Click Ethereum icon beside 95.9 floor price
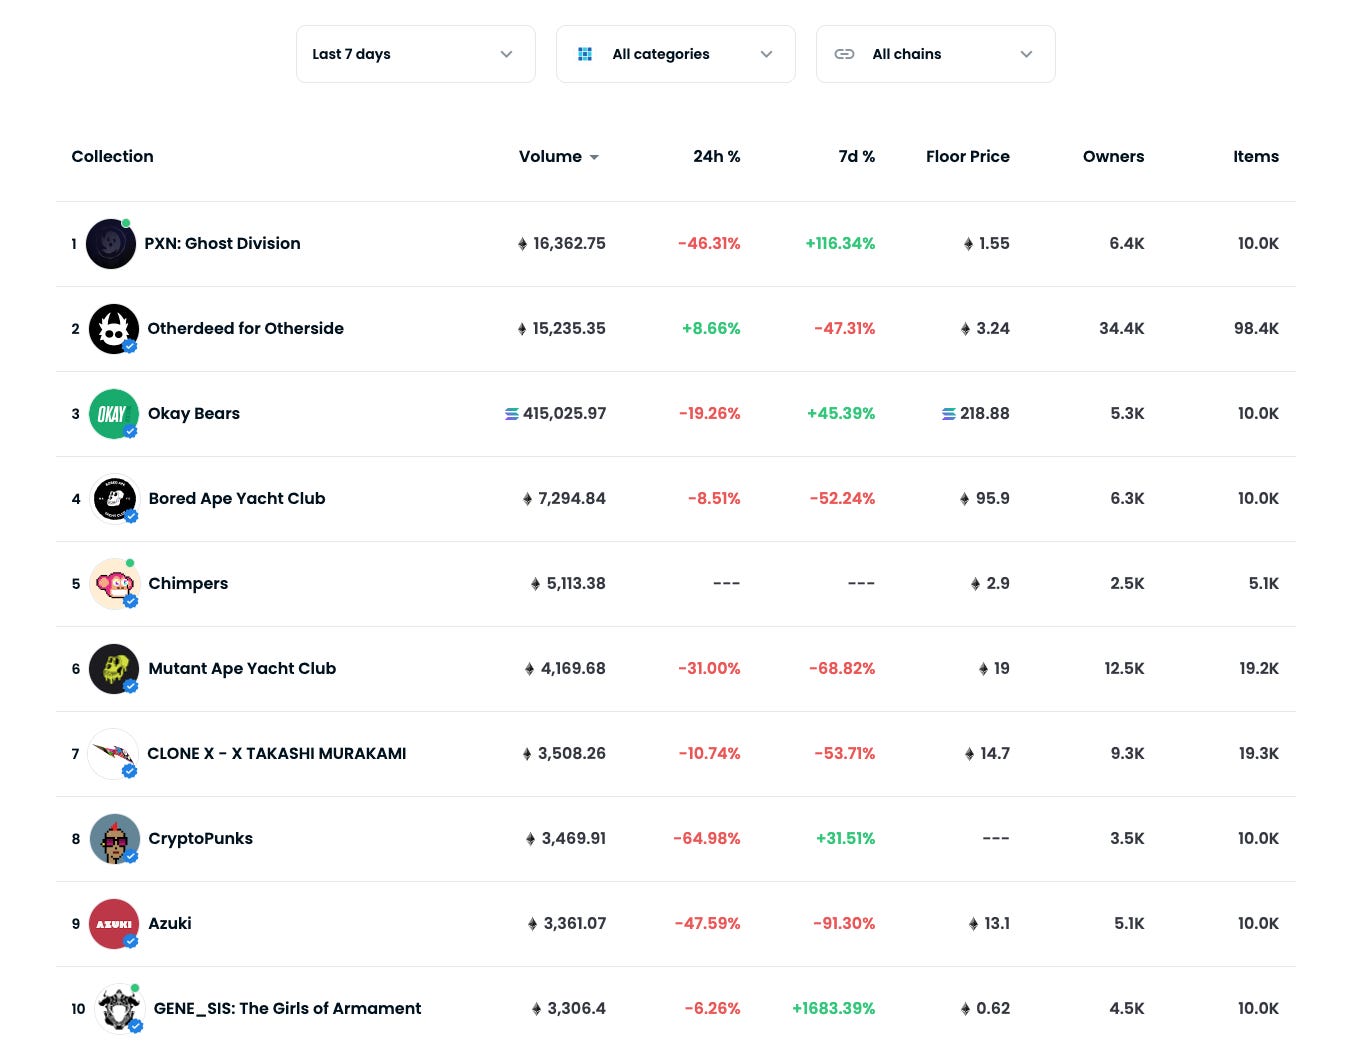Image resolution: width=1359 pixels, height=1047 pixels. click(965, 499)
